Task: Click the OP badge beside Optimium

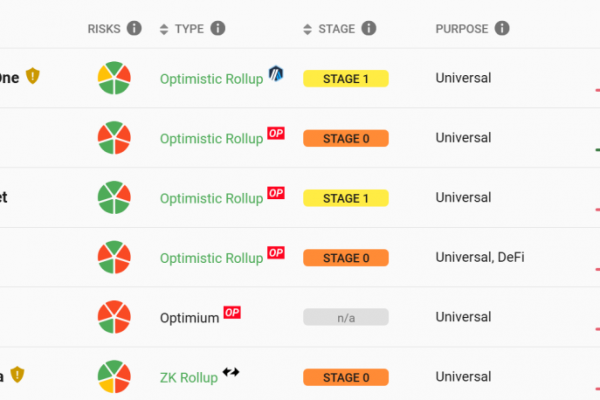Action: (232, 313)
